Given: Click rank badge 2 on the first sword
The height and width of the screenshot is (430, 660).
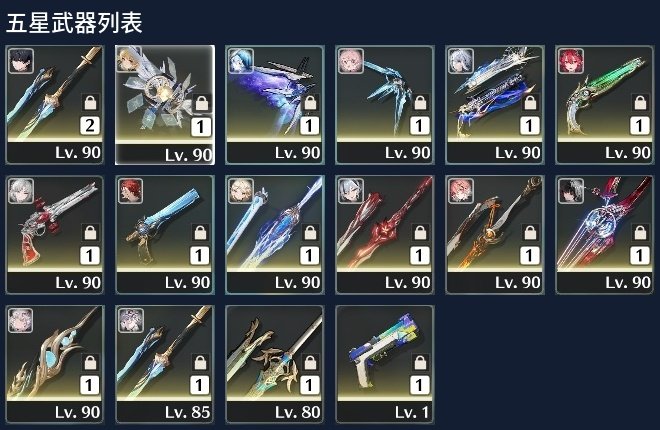Looking at the screenshot, I should pos(90,126).
